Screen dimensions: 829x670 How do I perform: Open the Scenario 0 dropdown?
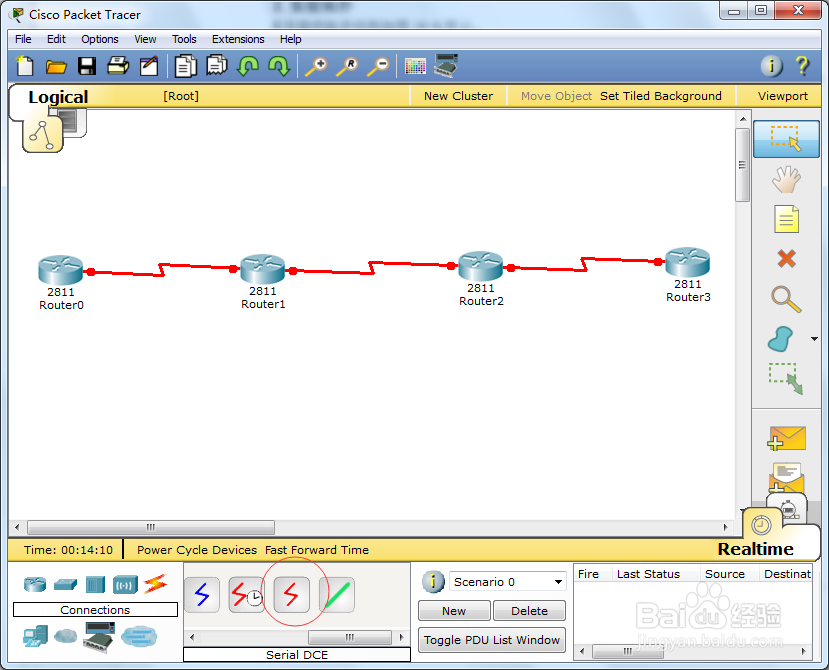tap(508, 582)
